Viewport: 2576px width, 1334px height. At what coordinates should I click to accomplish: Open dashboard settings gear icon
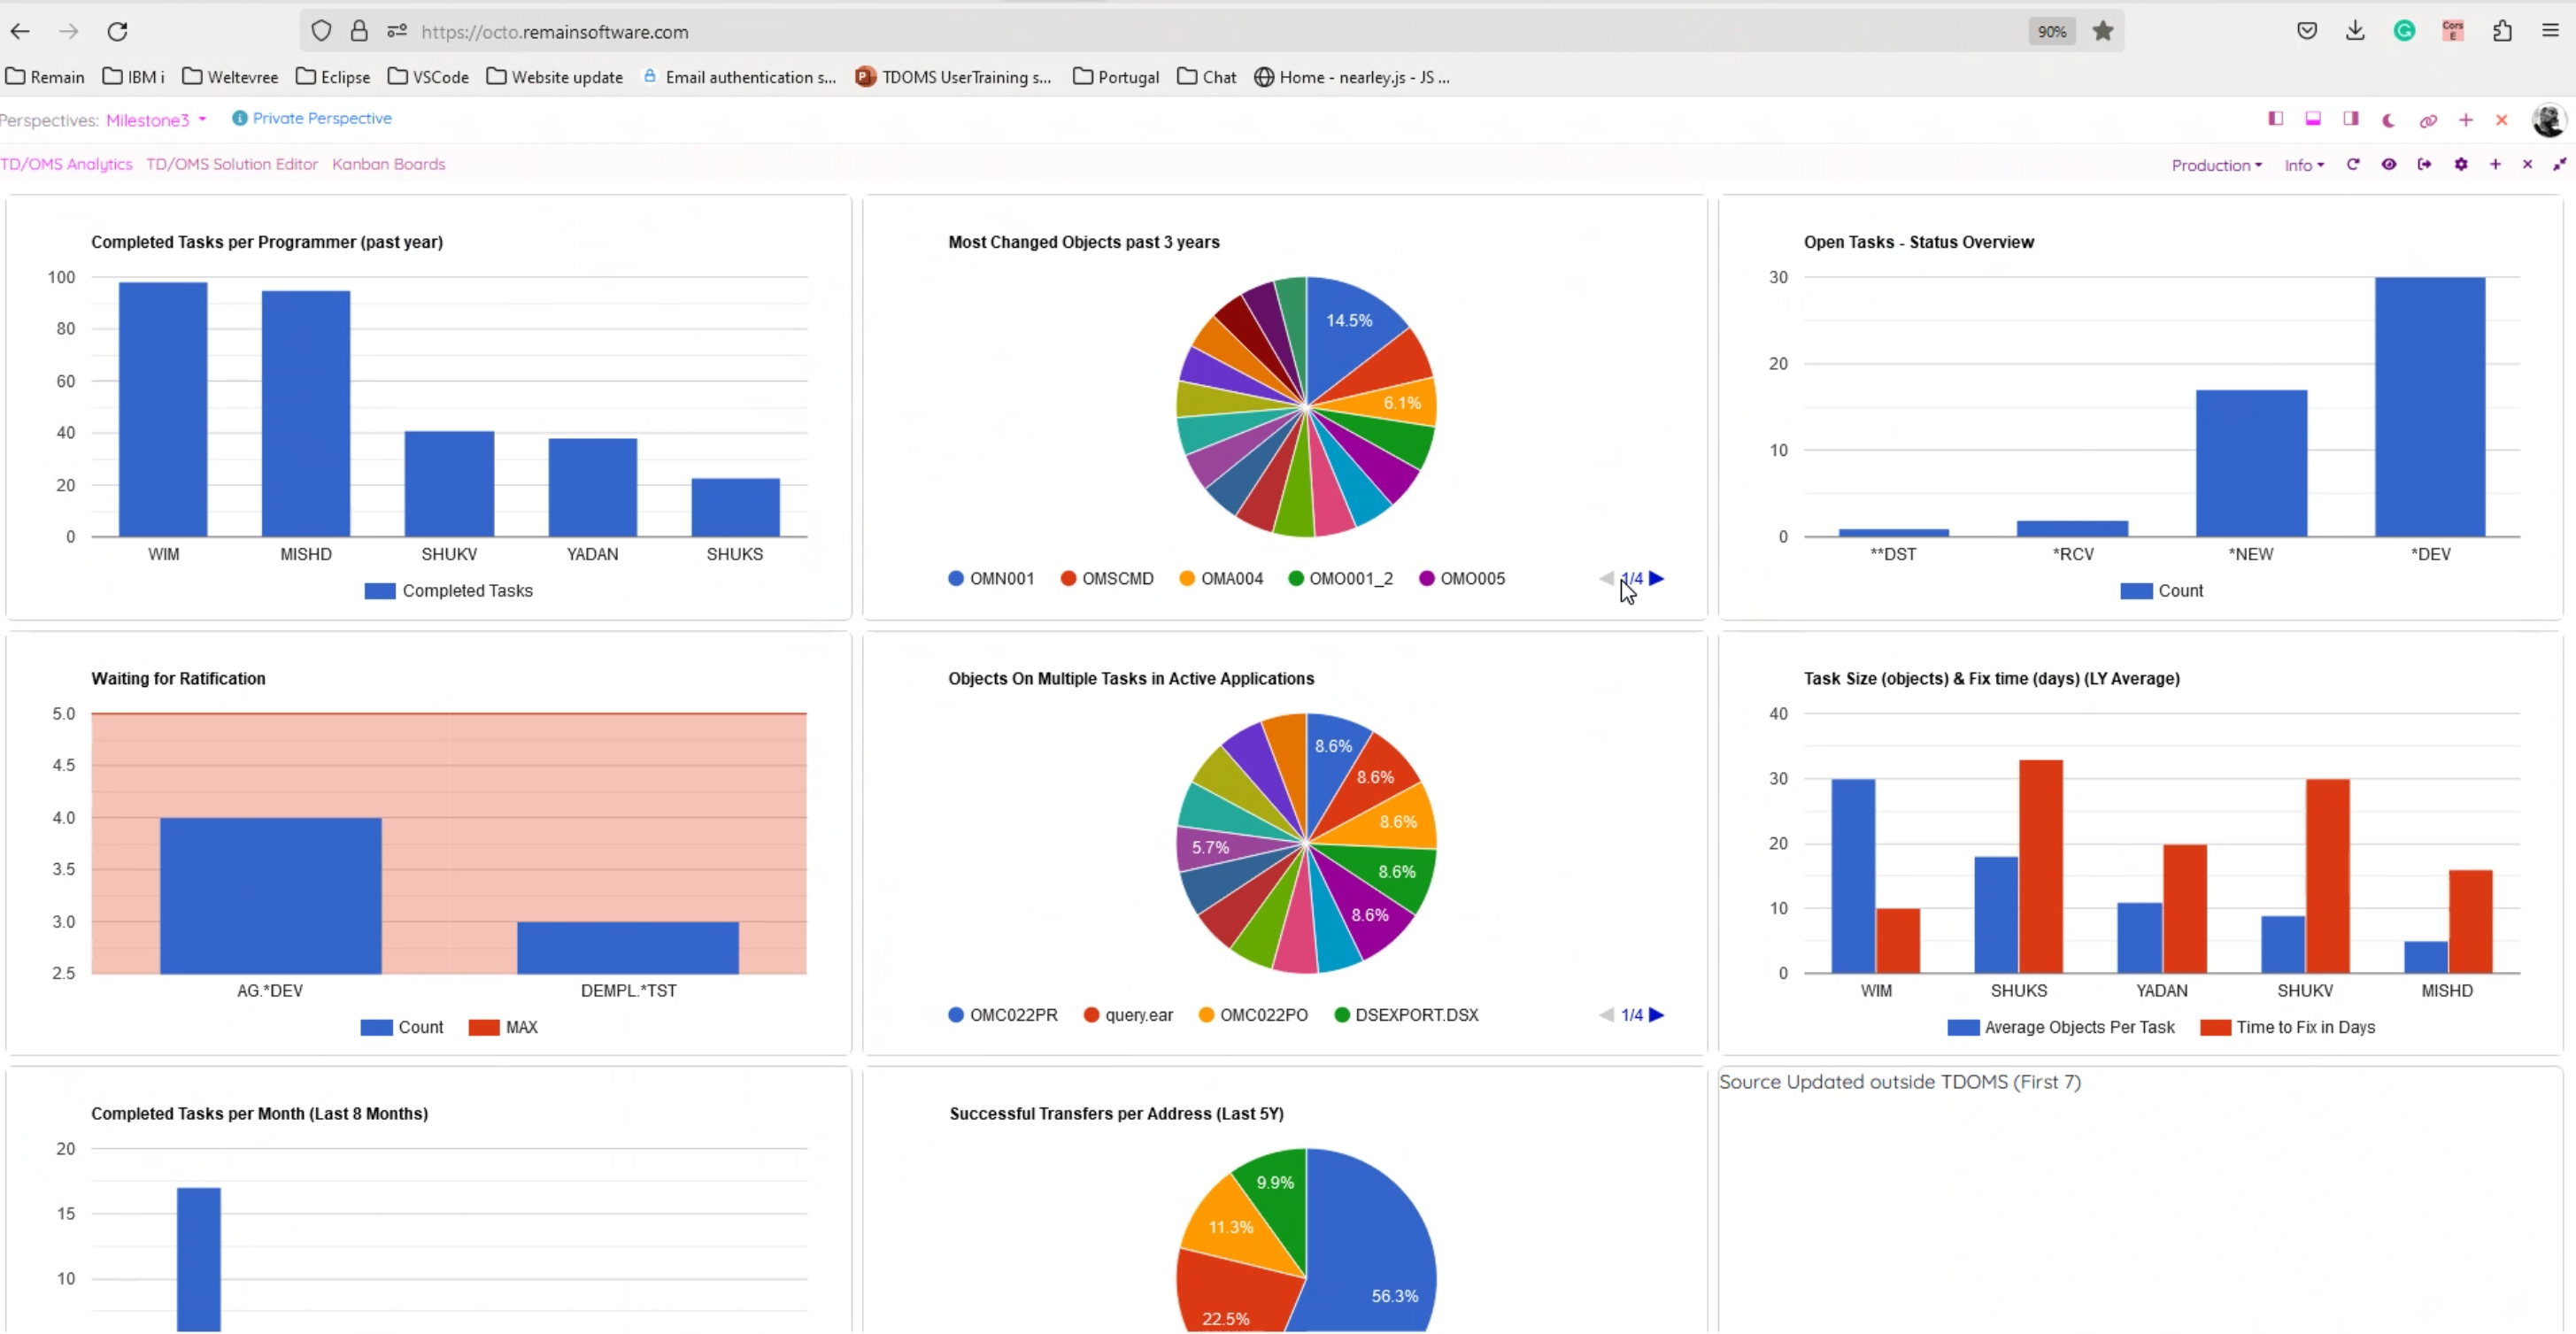pos(2461,164)
